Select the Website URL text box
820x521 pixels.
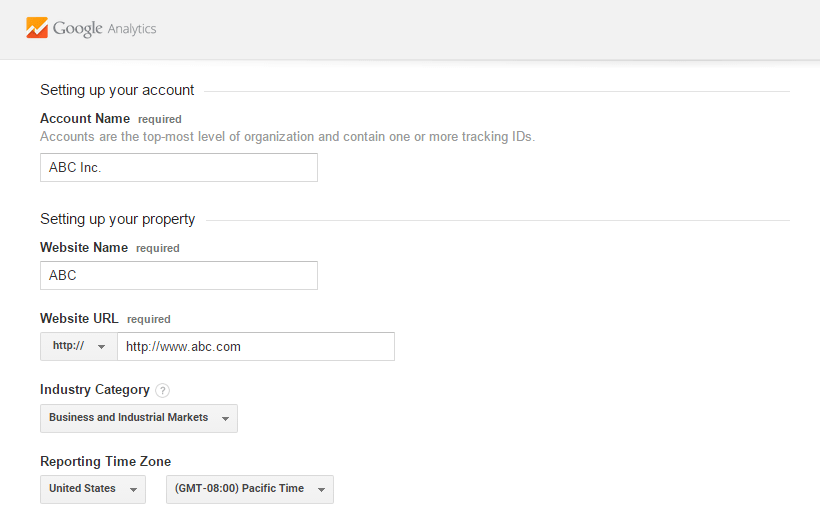255,347
